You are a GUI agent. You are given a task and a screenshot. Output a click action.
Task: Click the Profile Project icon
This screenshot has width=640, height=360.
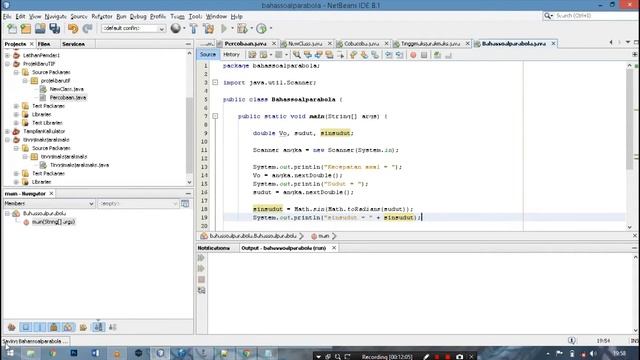point(261,29)
